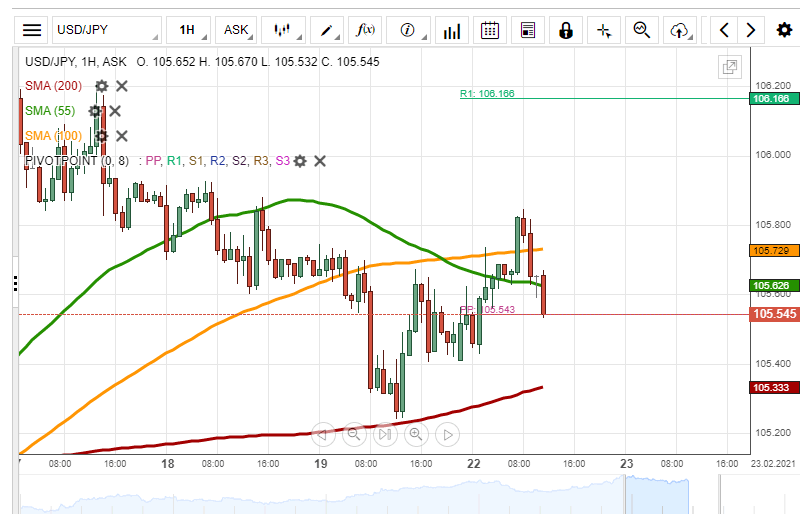The width and height of the screenshot is (806, 523).
Task: Go to next with right chevron
Action: point(750,30)
